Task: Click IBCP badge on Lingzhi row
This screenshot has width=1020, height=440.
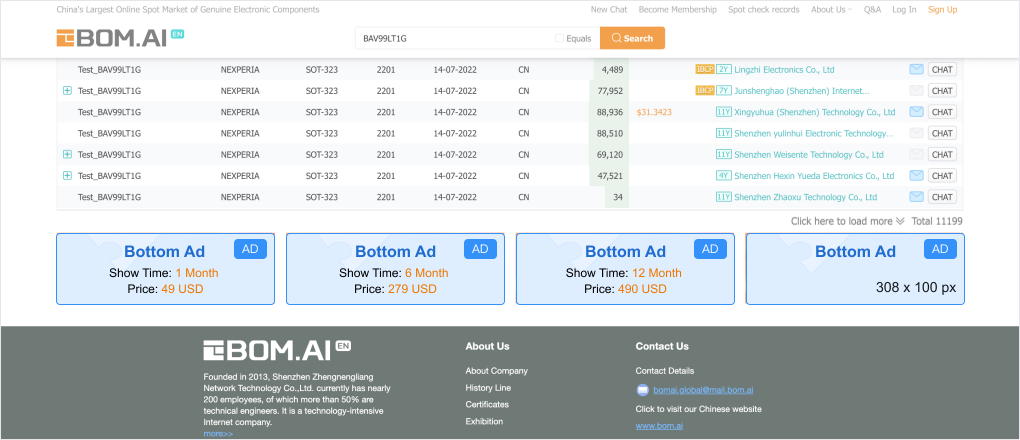Action: [x=705, y=69]
